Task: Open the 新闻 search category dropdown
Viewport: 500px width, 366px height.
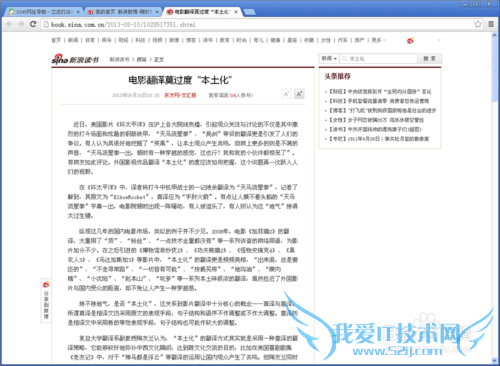Action: pos(329,58)
